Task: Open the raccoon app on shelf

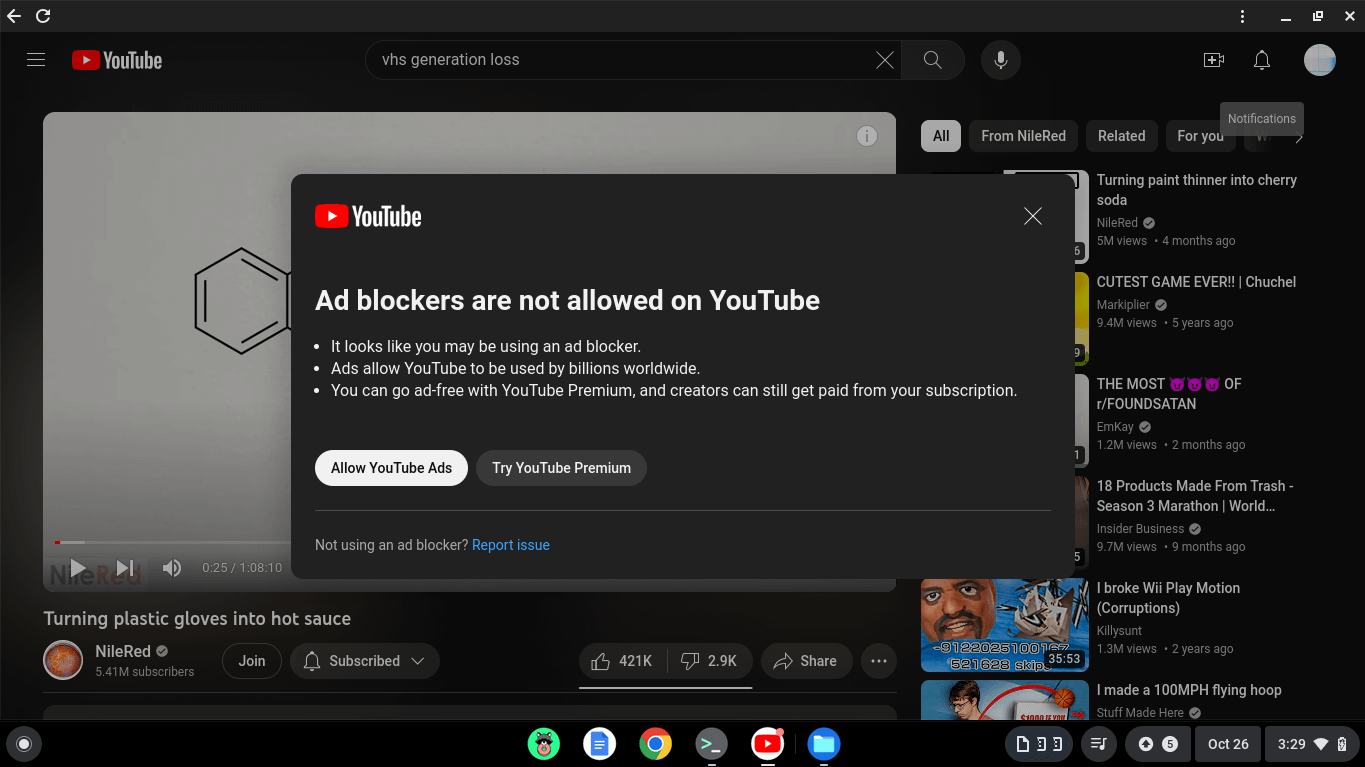Action: 543,744
